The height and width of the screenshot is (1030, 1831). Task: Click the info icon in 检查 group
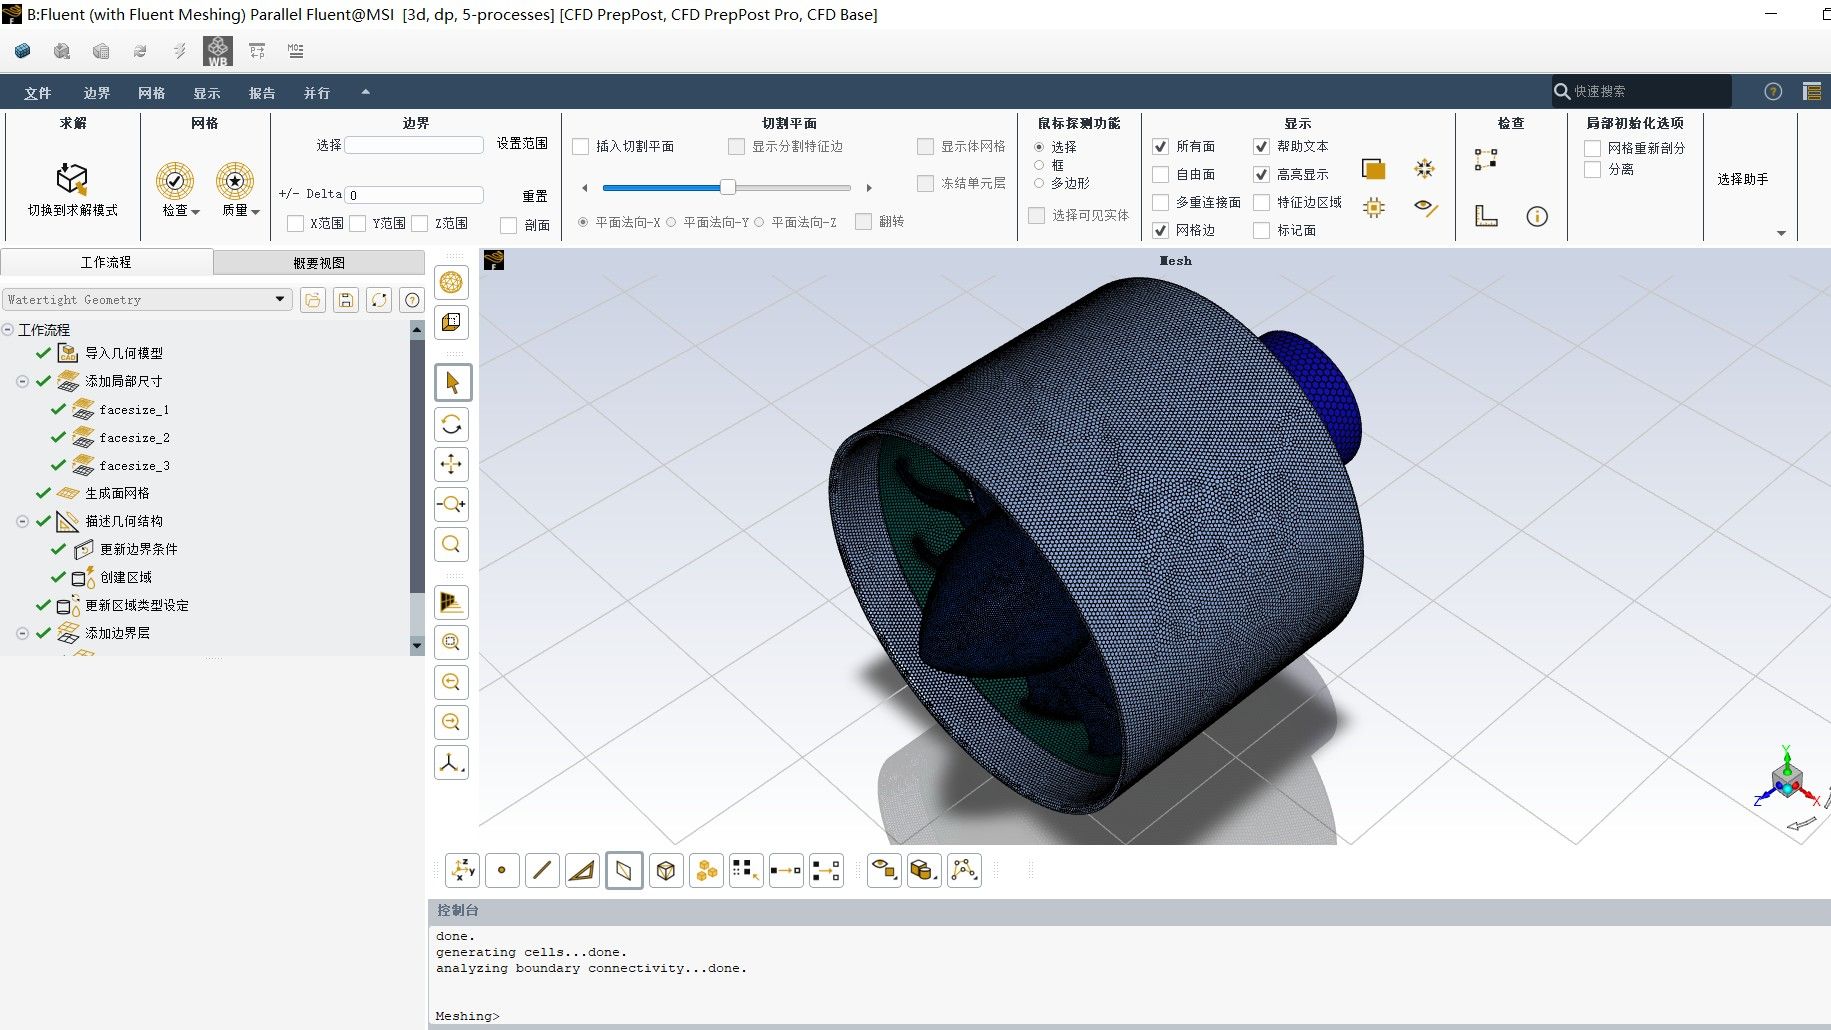(1537, 216)
